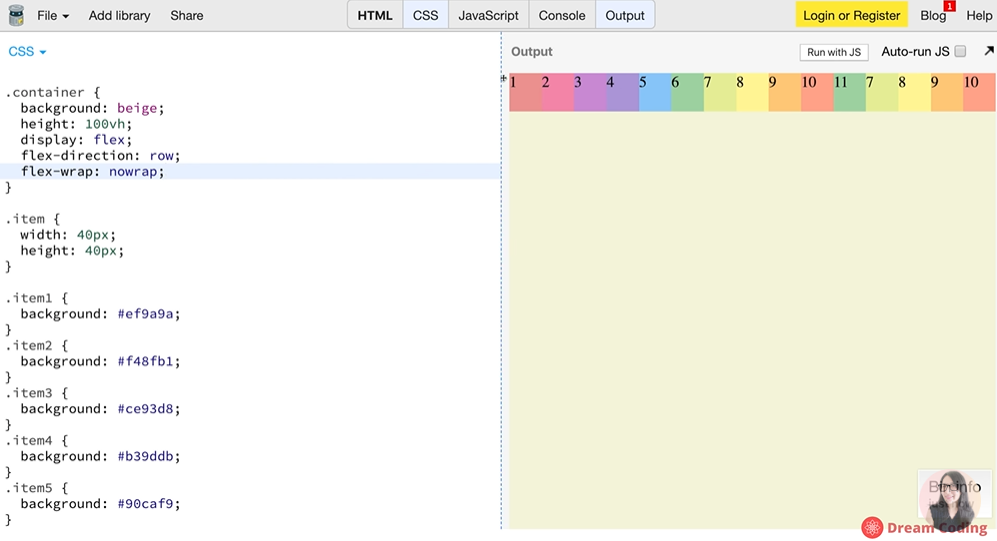Click the .container selector line
This screenshot has height=541, width=997.
click(x=53, y=92)
